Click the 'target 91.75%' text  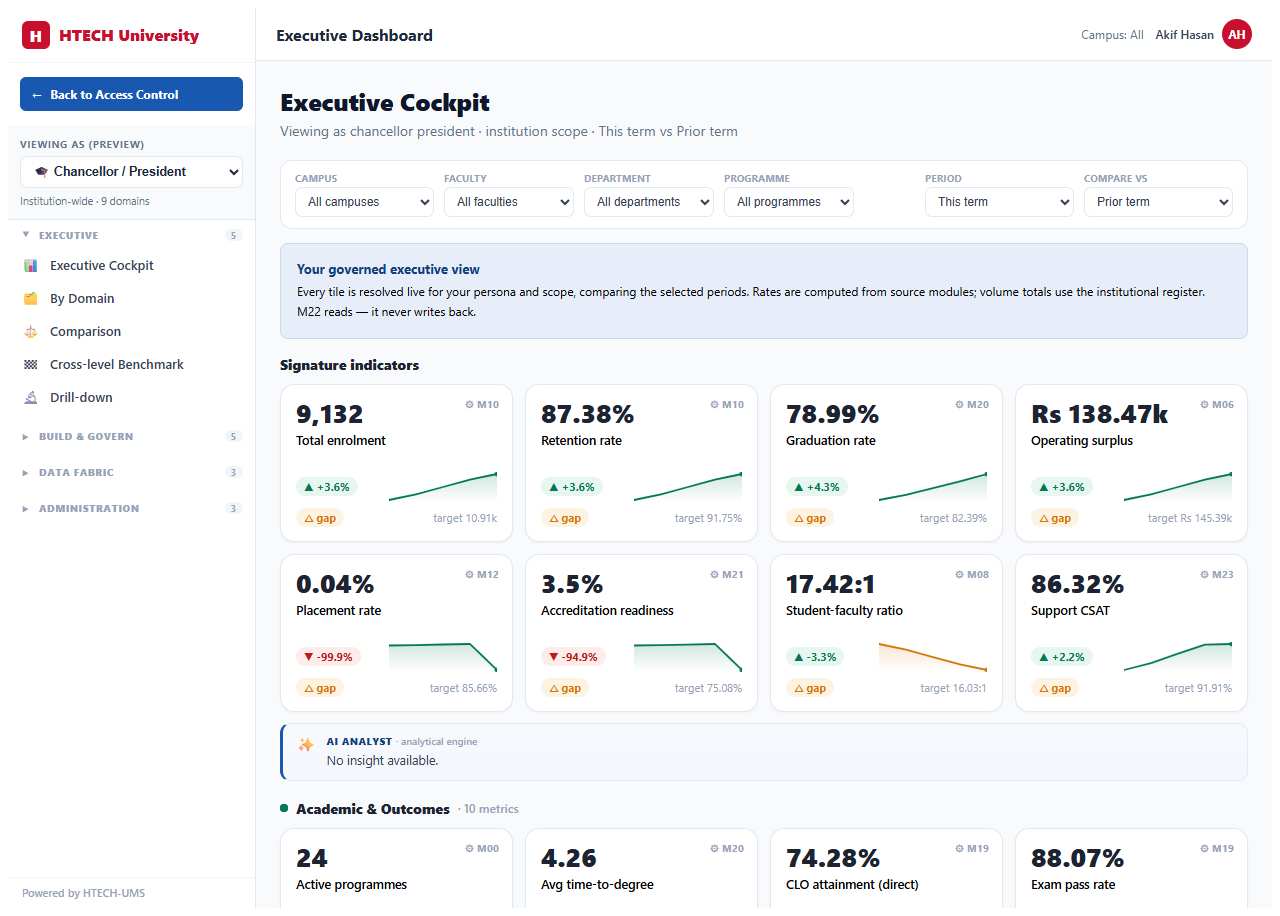pos(708,519)
